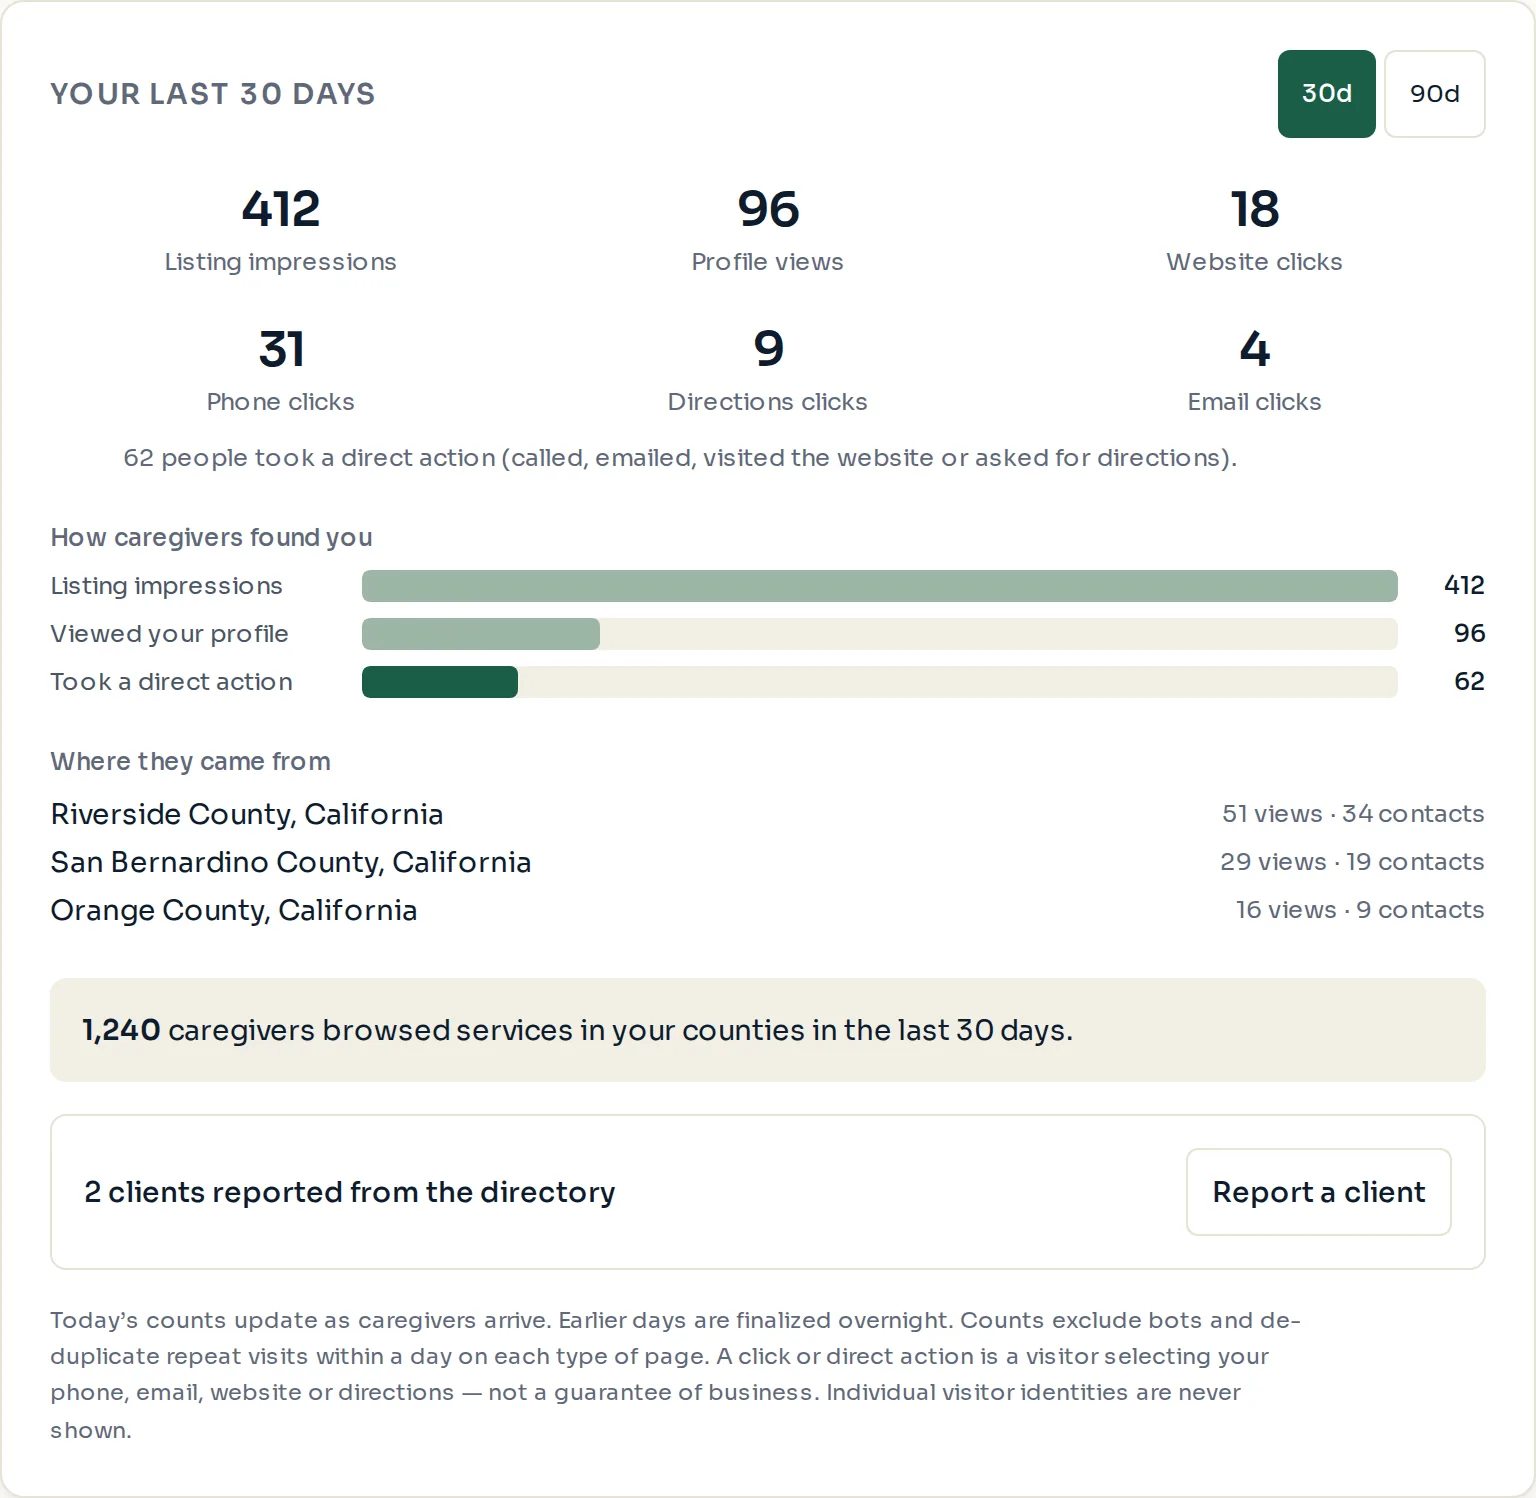Screen dimensions: 1536x1498
Task: Click the number 31 above Phone clicks
Action: [x=281, y=349]
